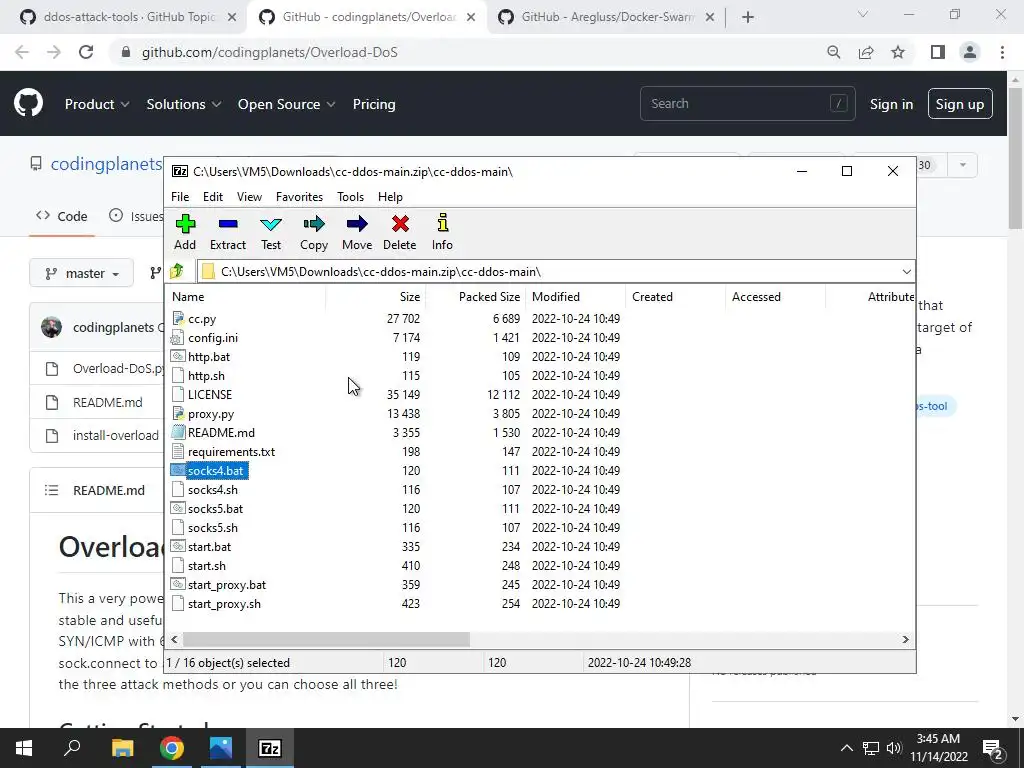Run the Test archive tool

click(270, 232)
